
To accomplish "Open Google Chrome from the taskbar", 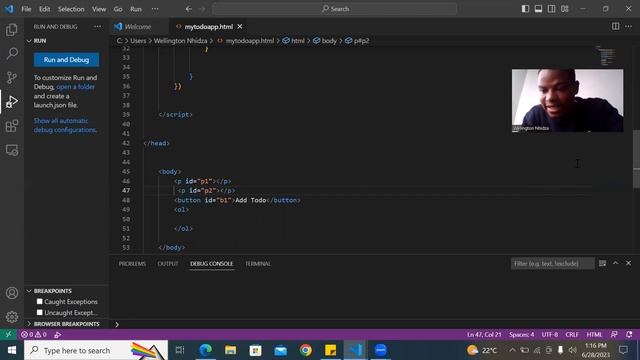I will (x=305, y=350).
